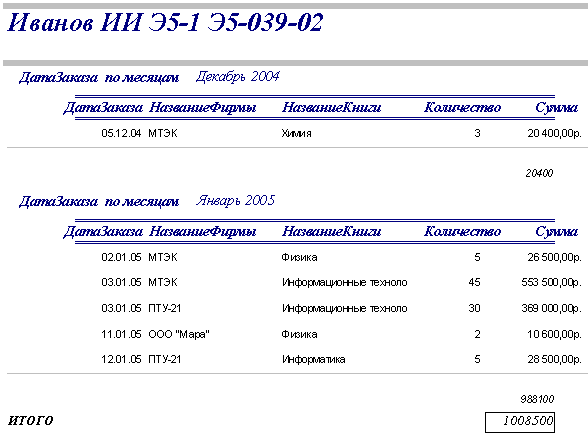
Task: Click the December subtotal 20400
Action: click(x=539, y=173)
